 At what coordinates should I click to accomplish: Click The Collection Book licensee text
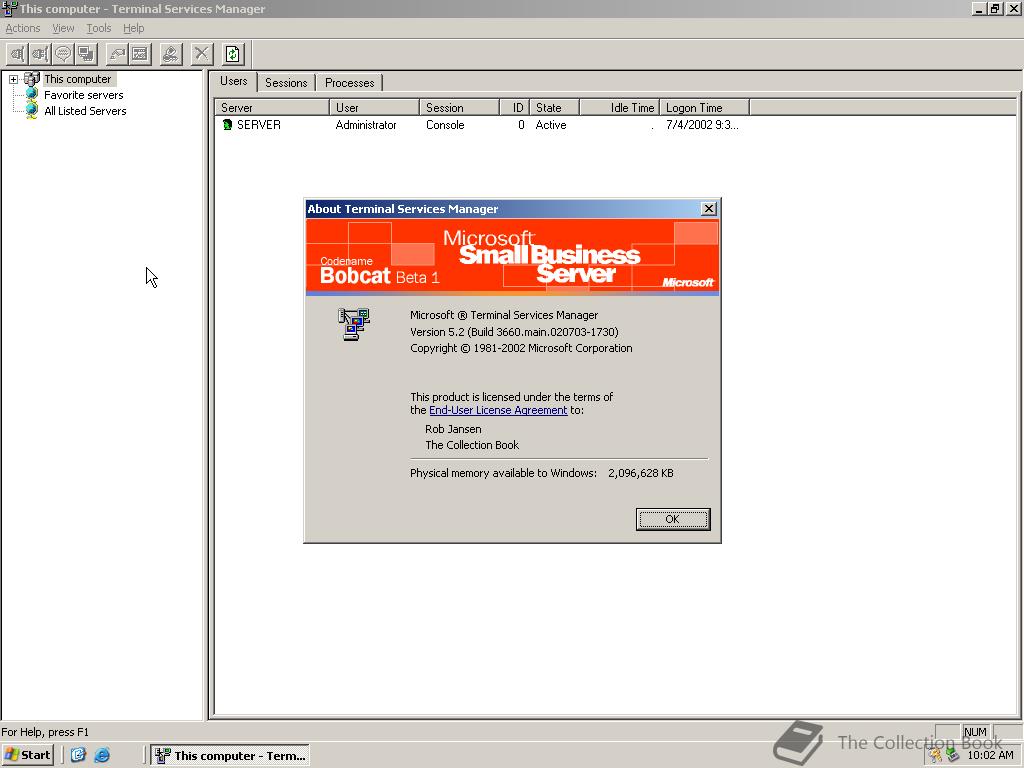coord(472,445)
